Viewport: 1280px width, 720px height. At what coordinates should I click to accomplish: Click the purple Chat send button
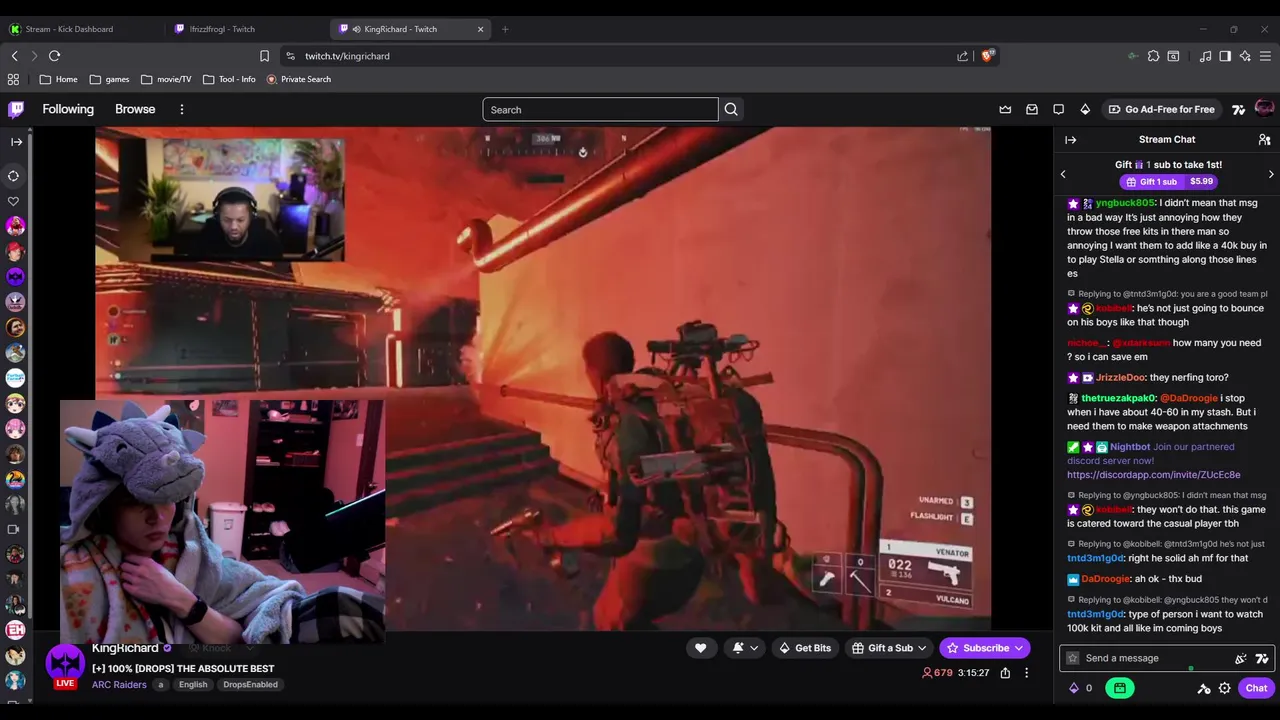click(1256, 688)
